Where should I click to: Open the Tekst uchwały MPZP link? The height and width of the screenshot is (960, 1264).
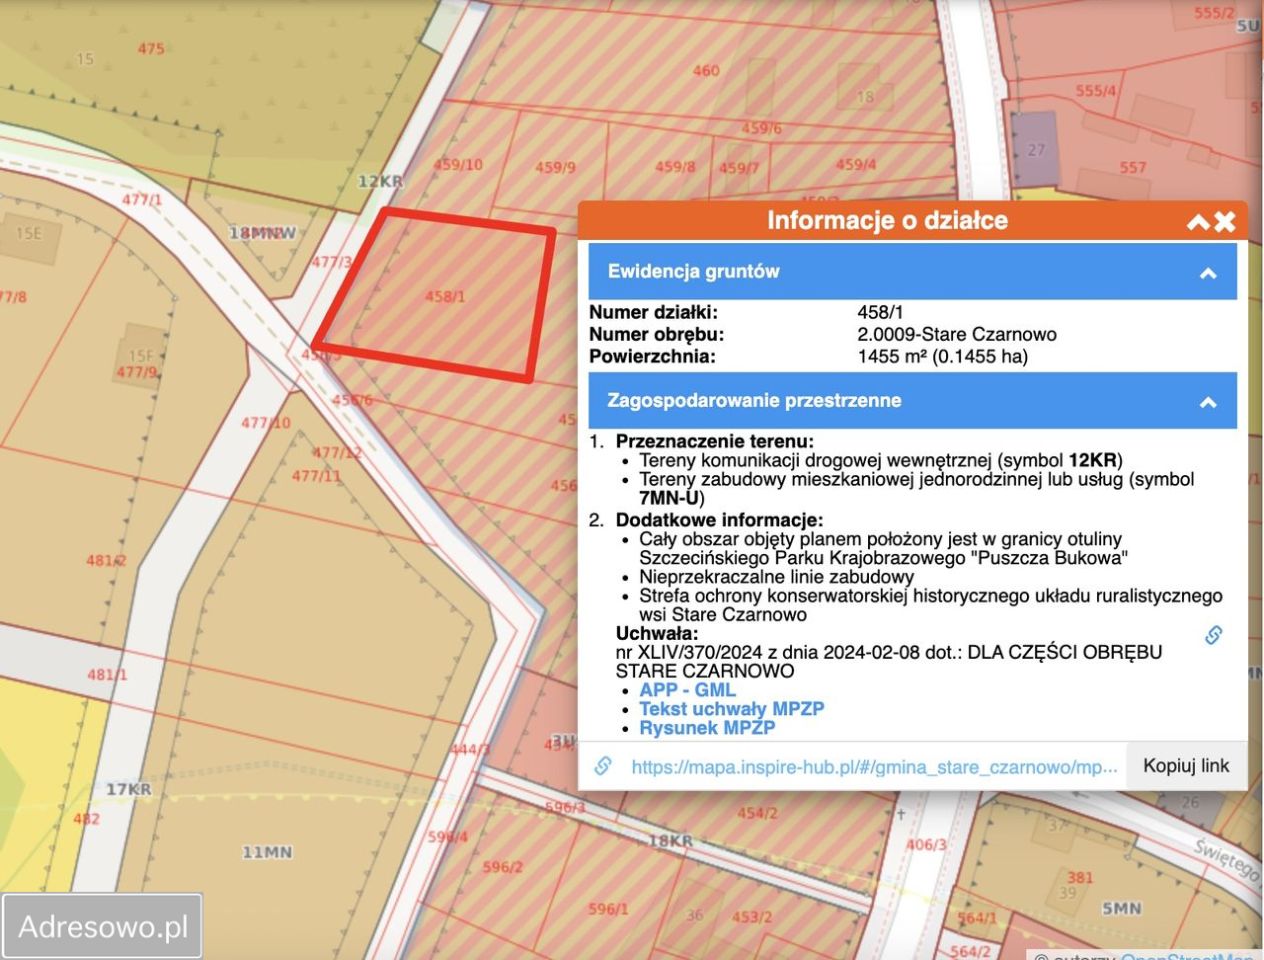(x=731, y=709)
